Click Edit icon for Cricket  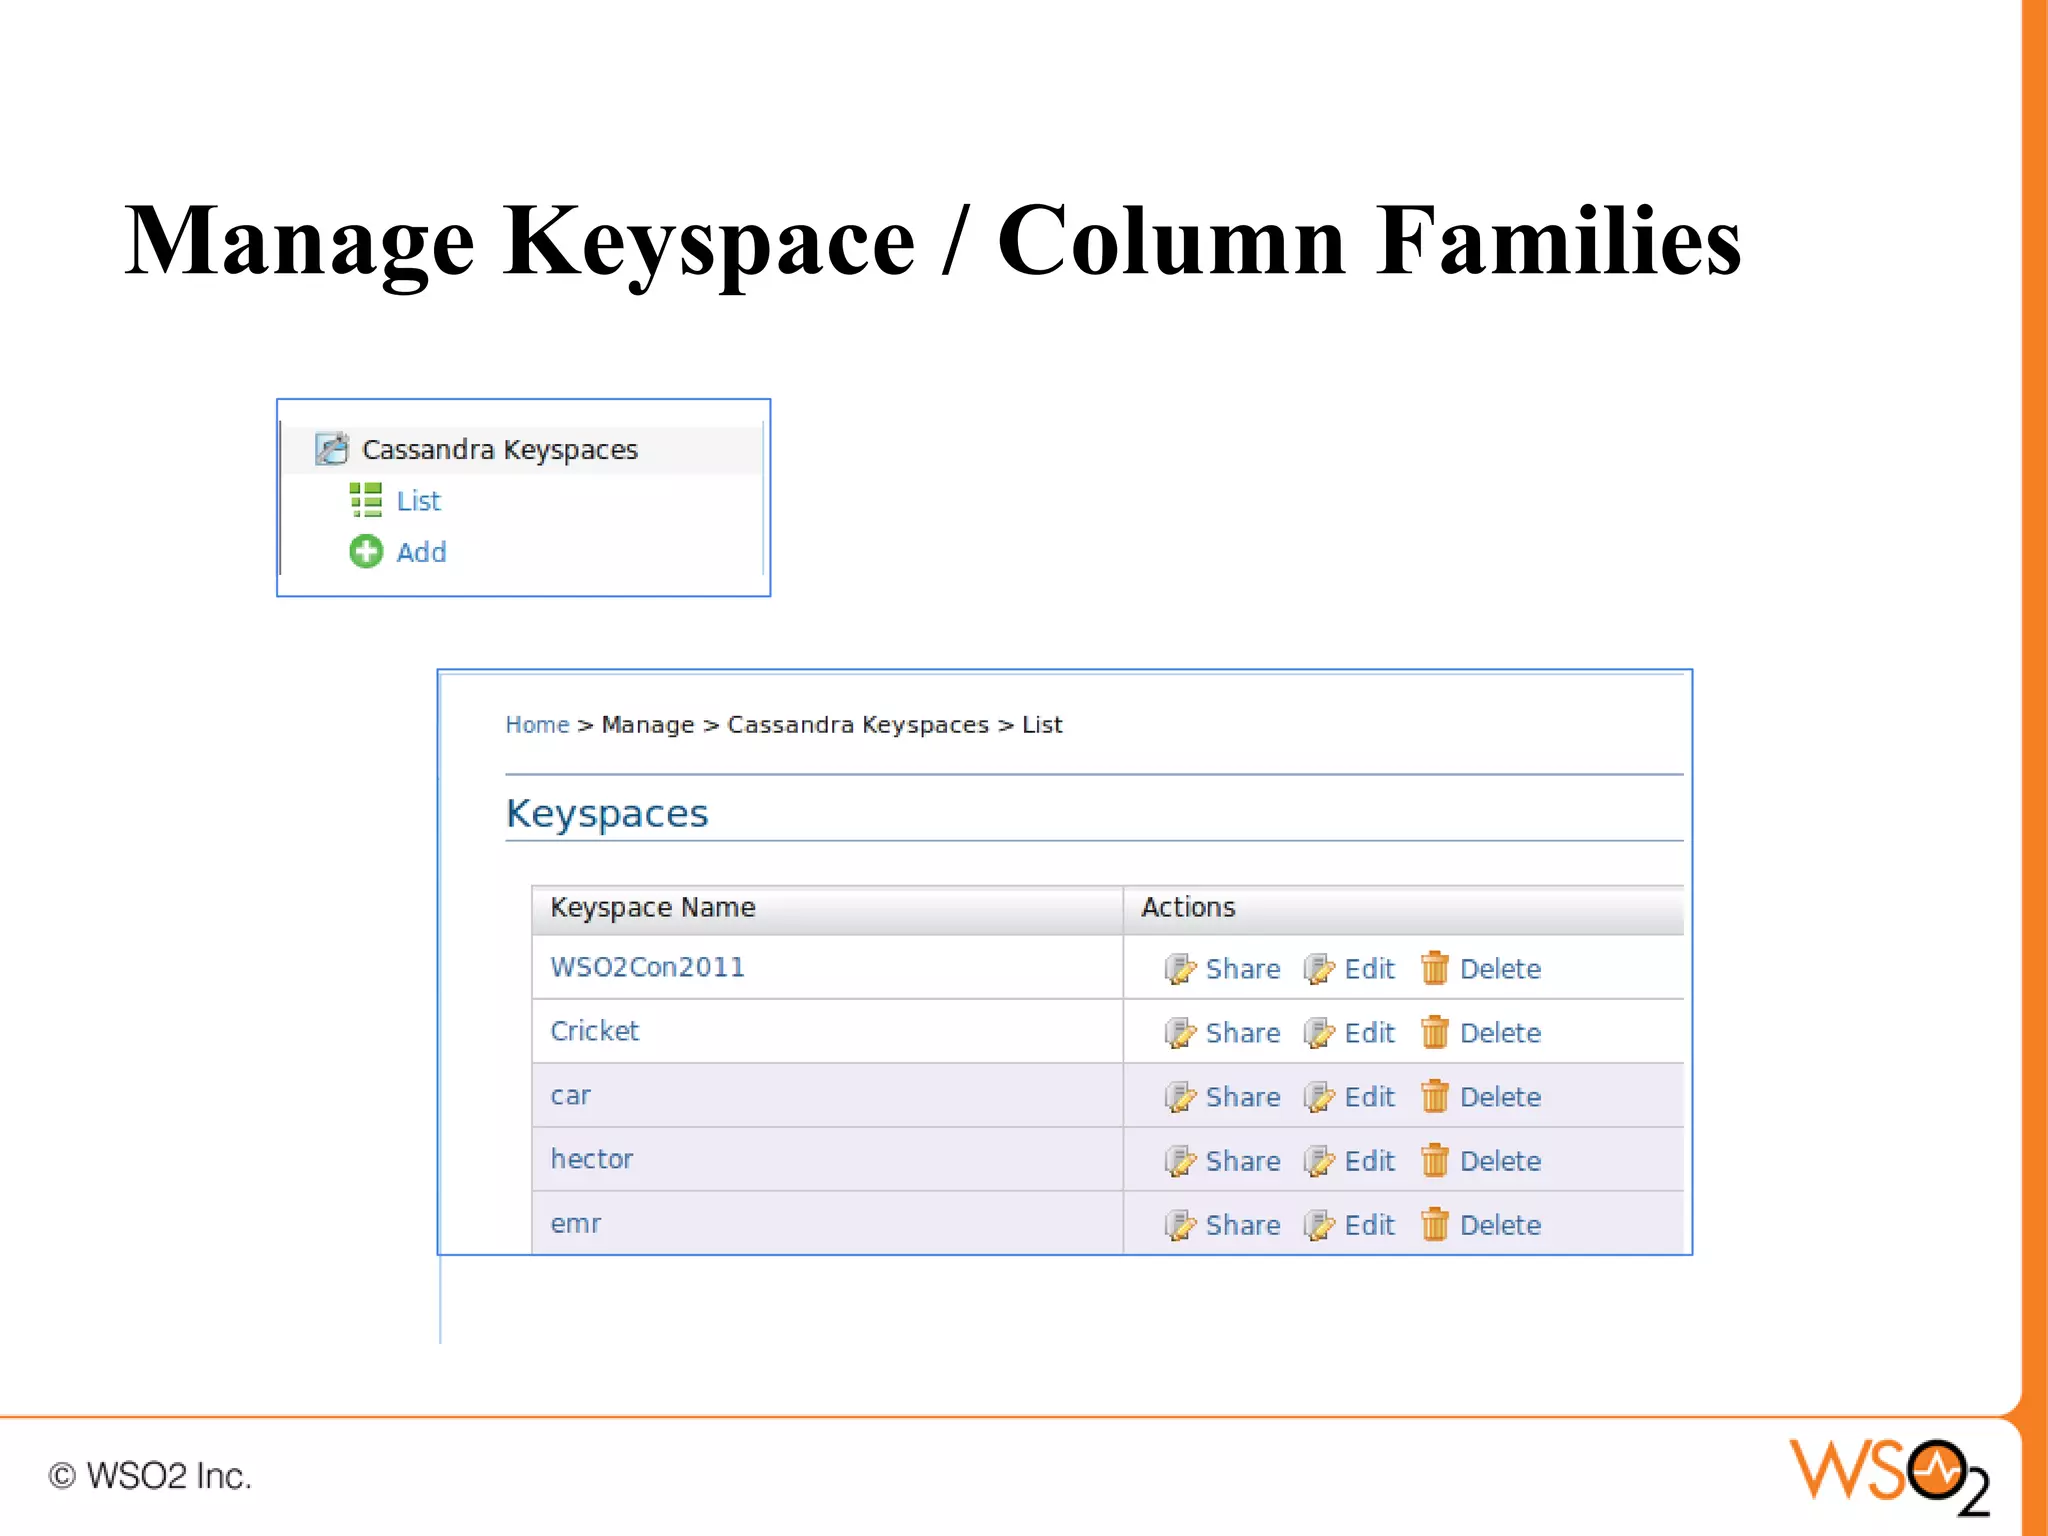[1319, 1032]
